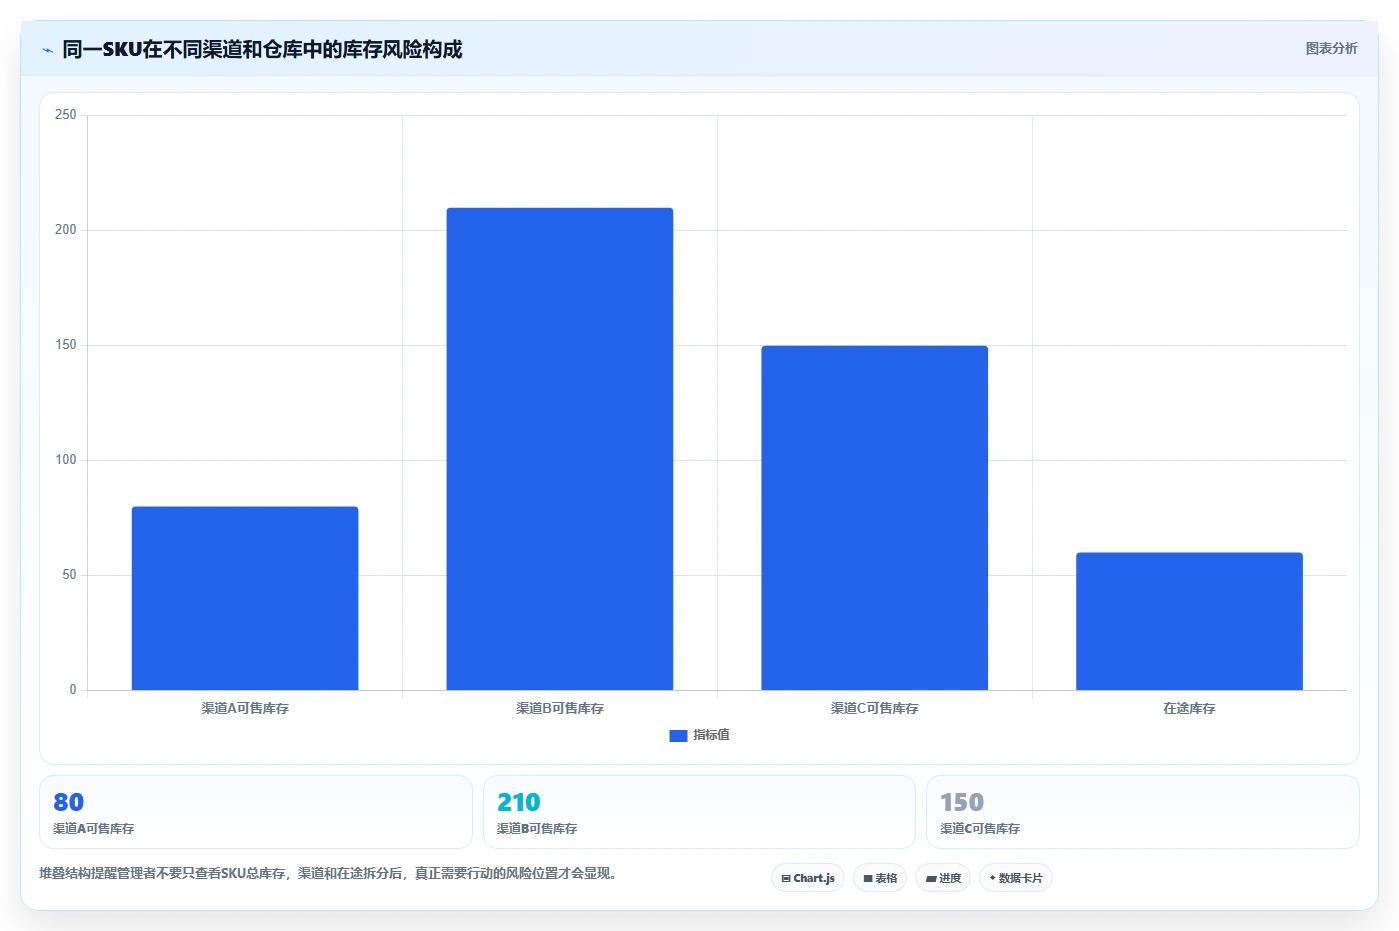This screenshot has width=1399, height=931.
Task: Click the x-axis label 渠道C可售库存
Action: (x=874, y=708)
